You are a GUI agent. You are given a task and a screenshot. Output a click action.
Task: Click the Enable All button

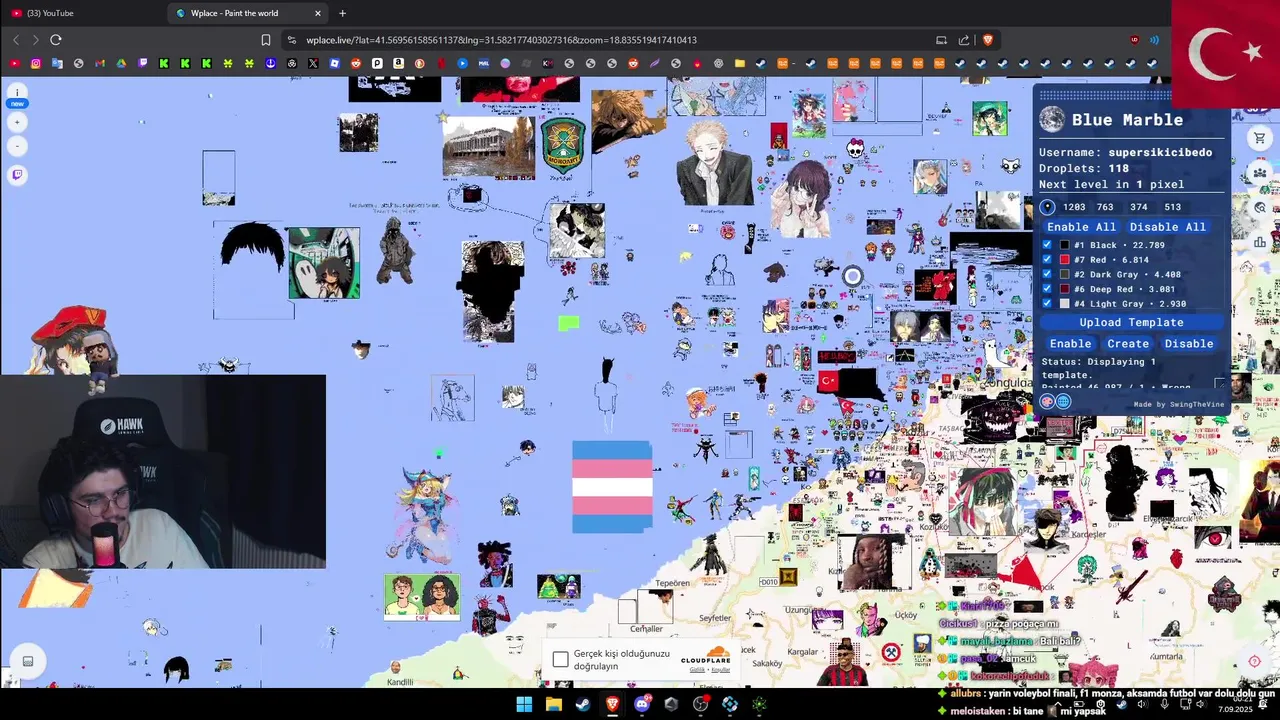[x=1081, y=227]
